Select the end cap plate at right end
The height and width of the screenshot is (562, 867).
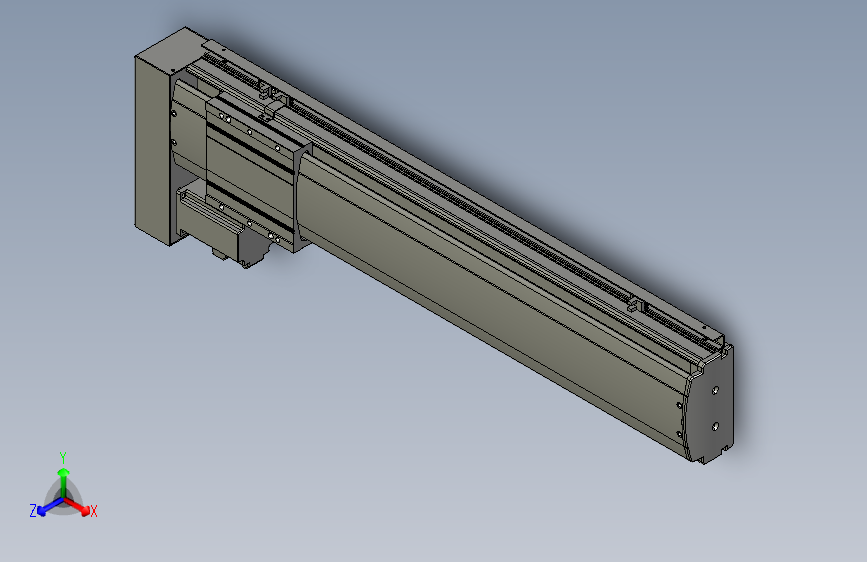click(712, 406)
